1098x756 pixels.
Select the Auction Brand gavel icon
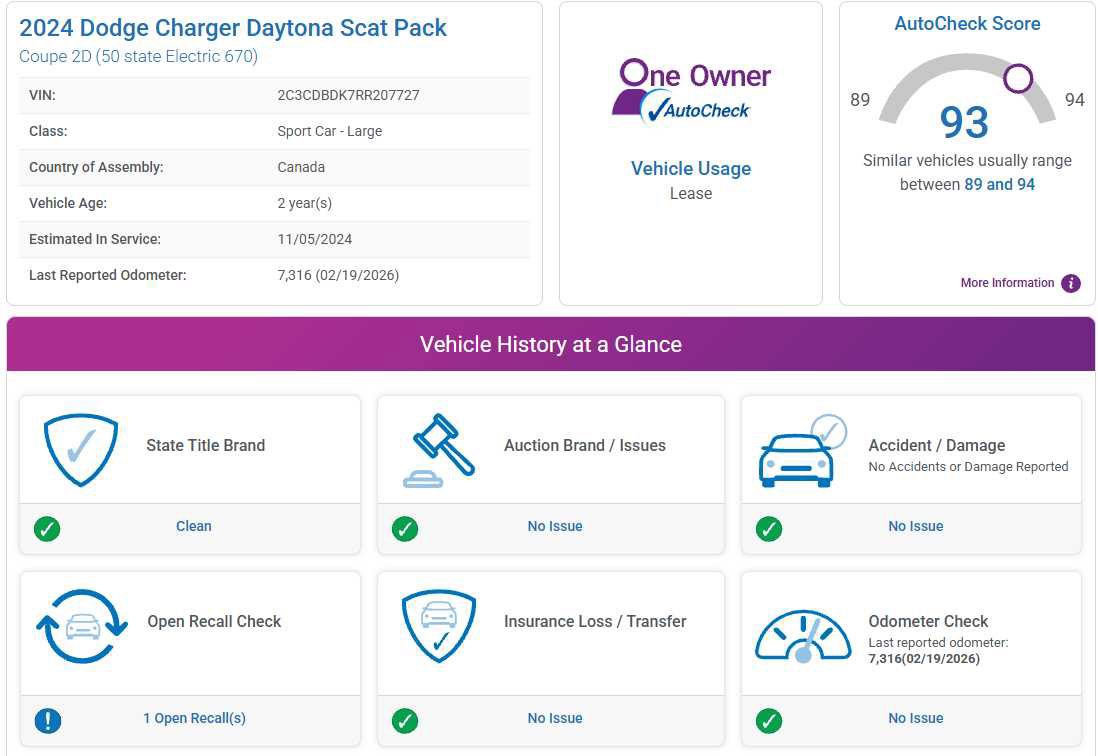tap(440, 447)
